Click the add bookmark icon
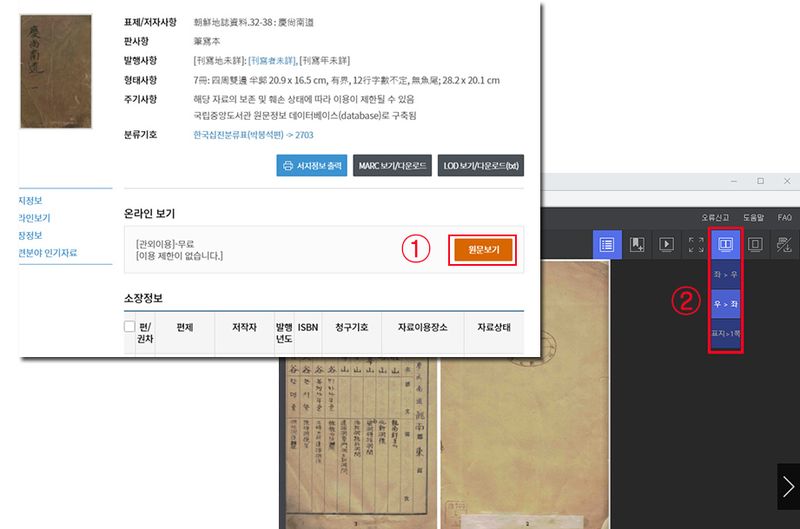Viewport: 800px width, 529px height. [x=636, y=244]
